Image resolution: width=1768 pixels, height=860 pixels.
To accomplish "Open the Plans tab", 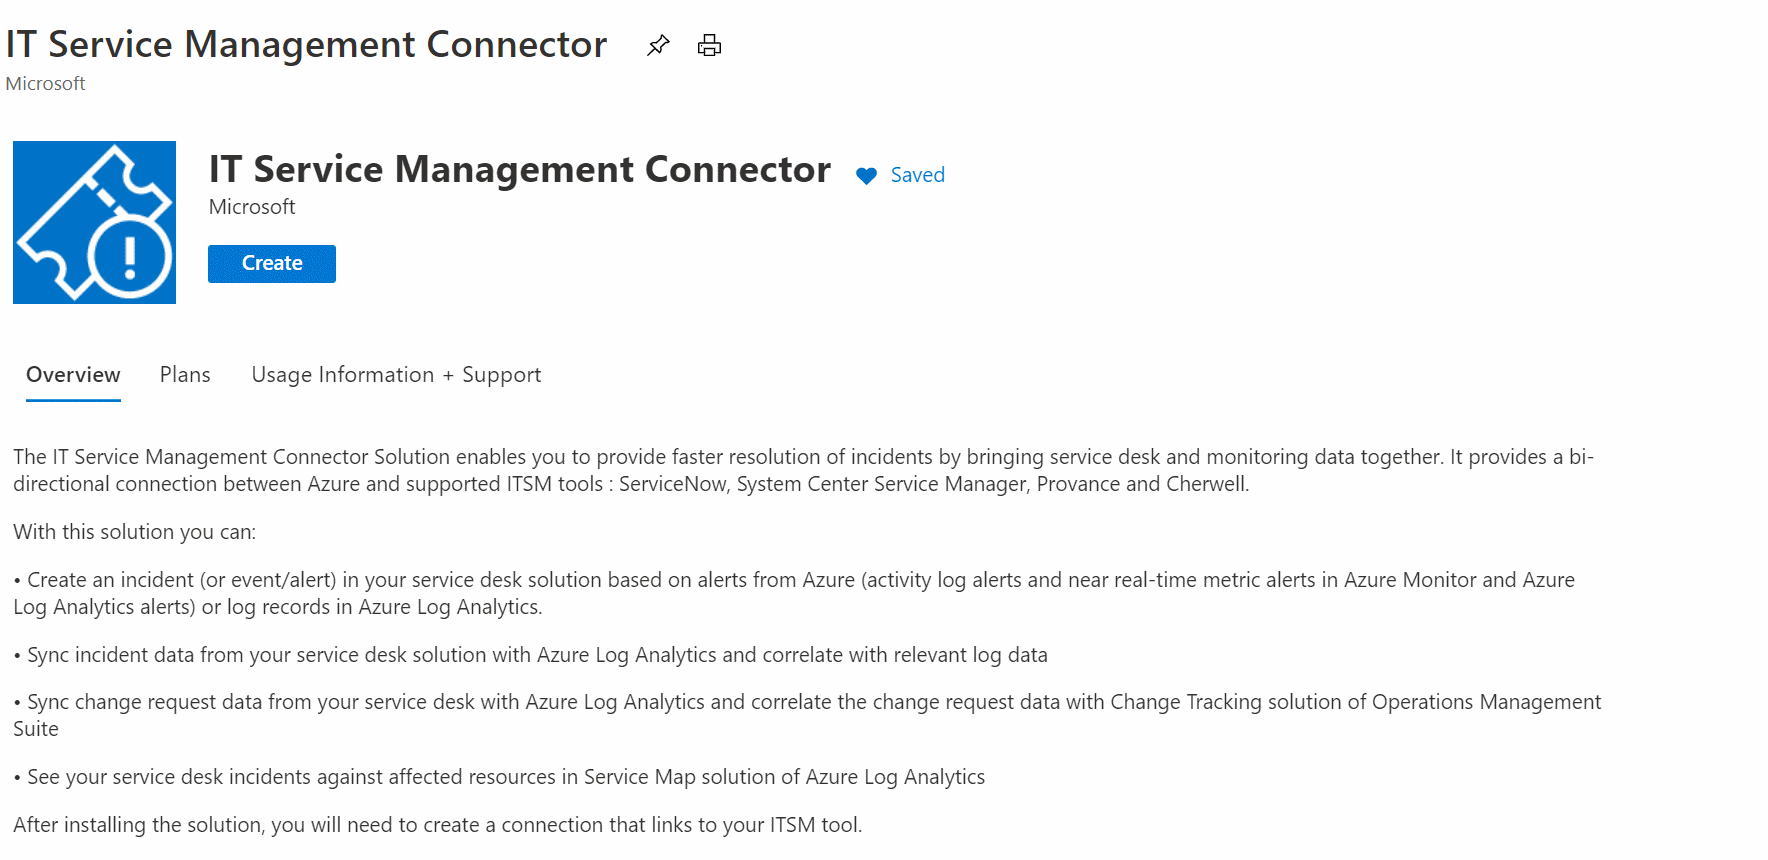I will pos(185,375).
